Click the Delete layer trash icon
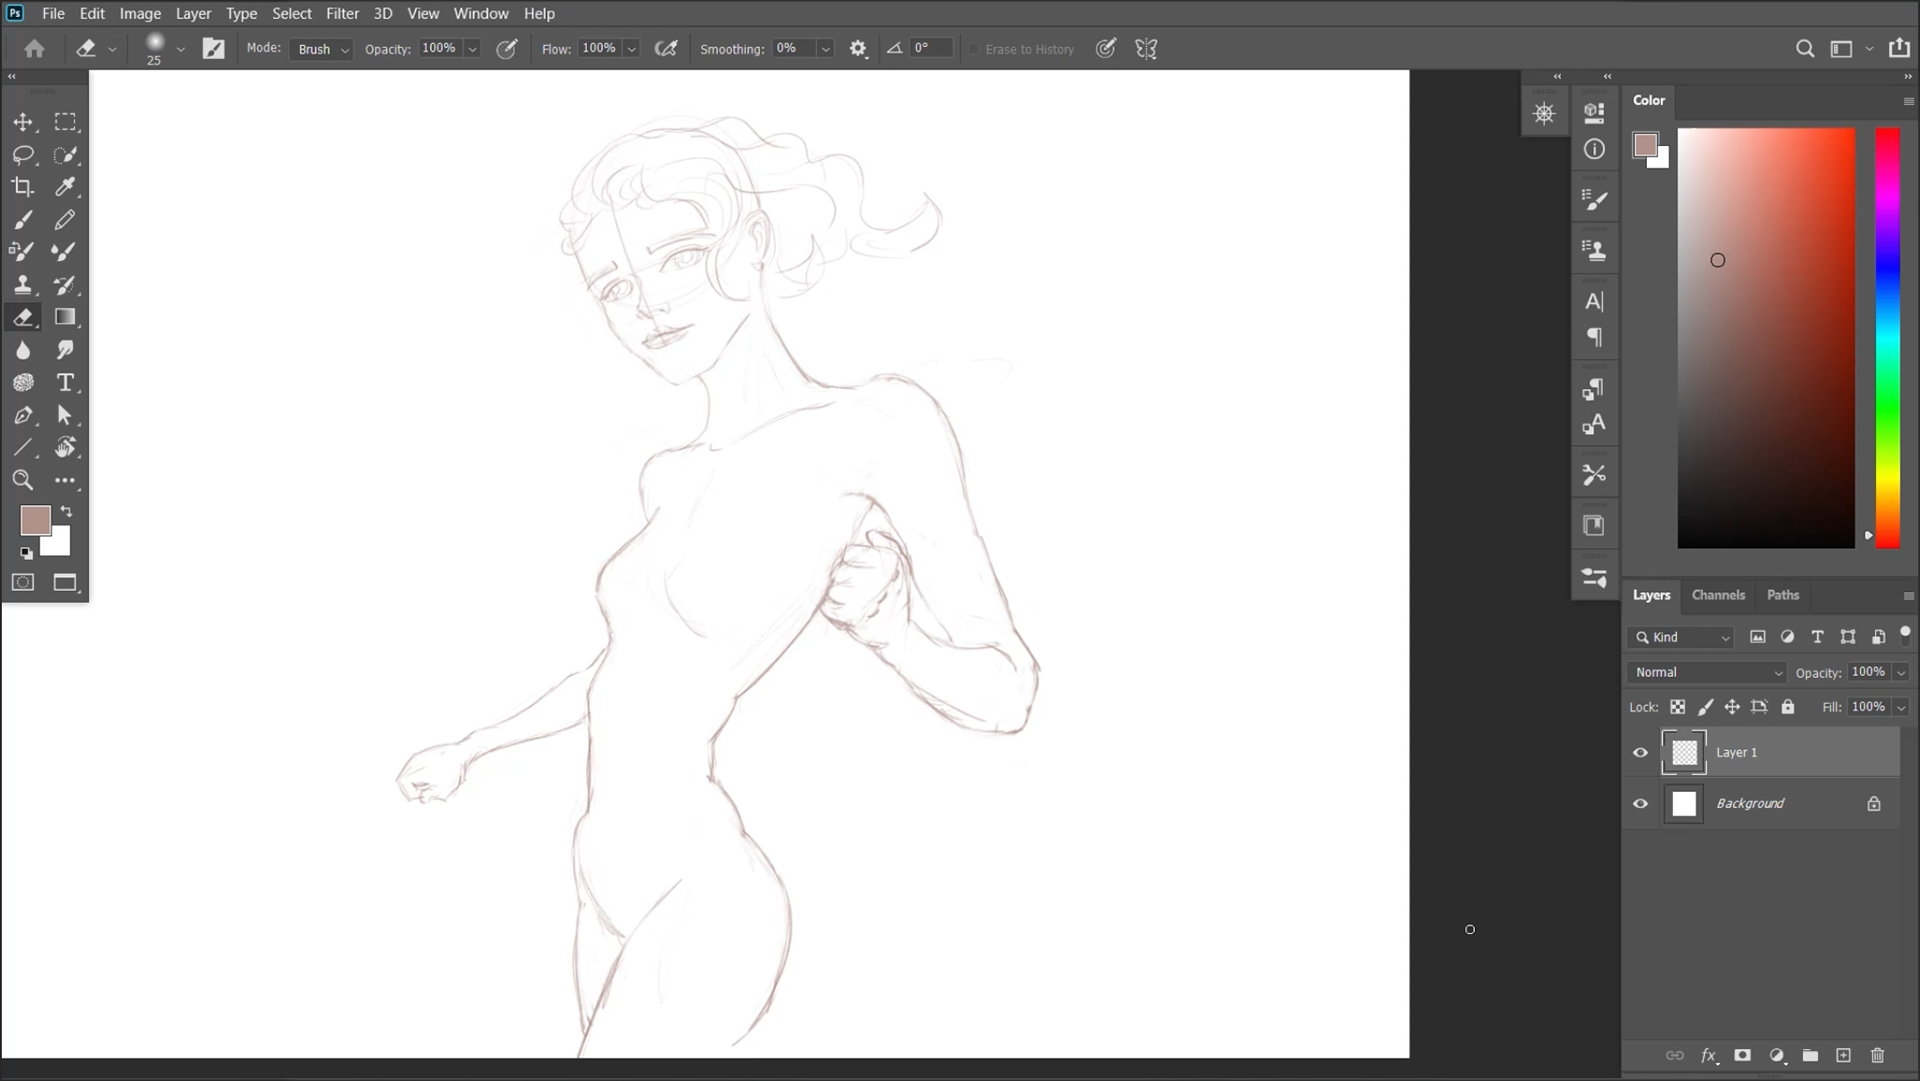 (x=1877, y=1055)
